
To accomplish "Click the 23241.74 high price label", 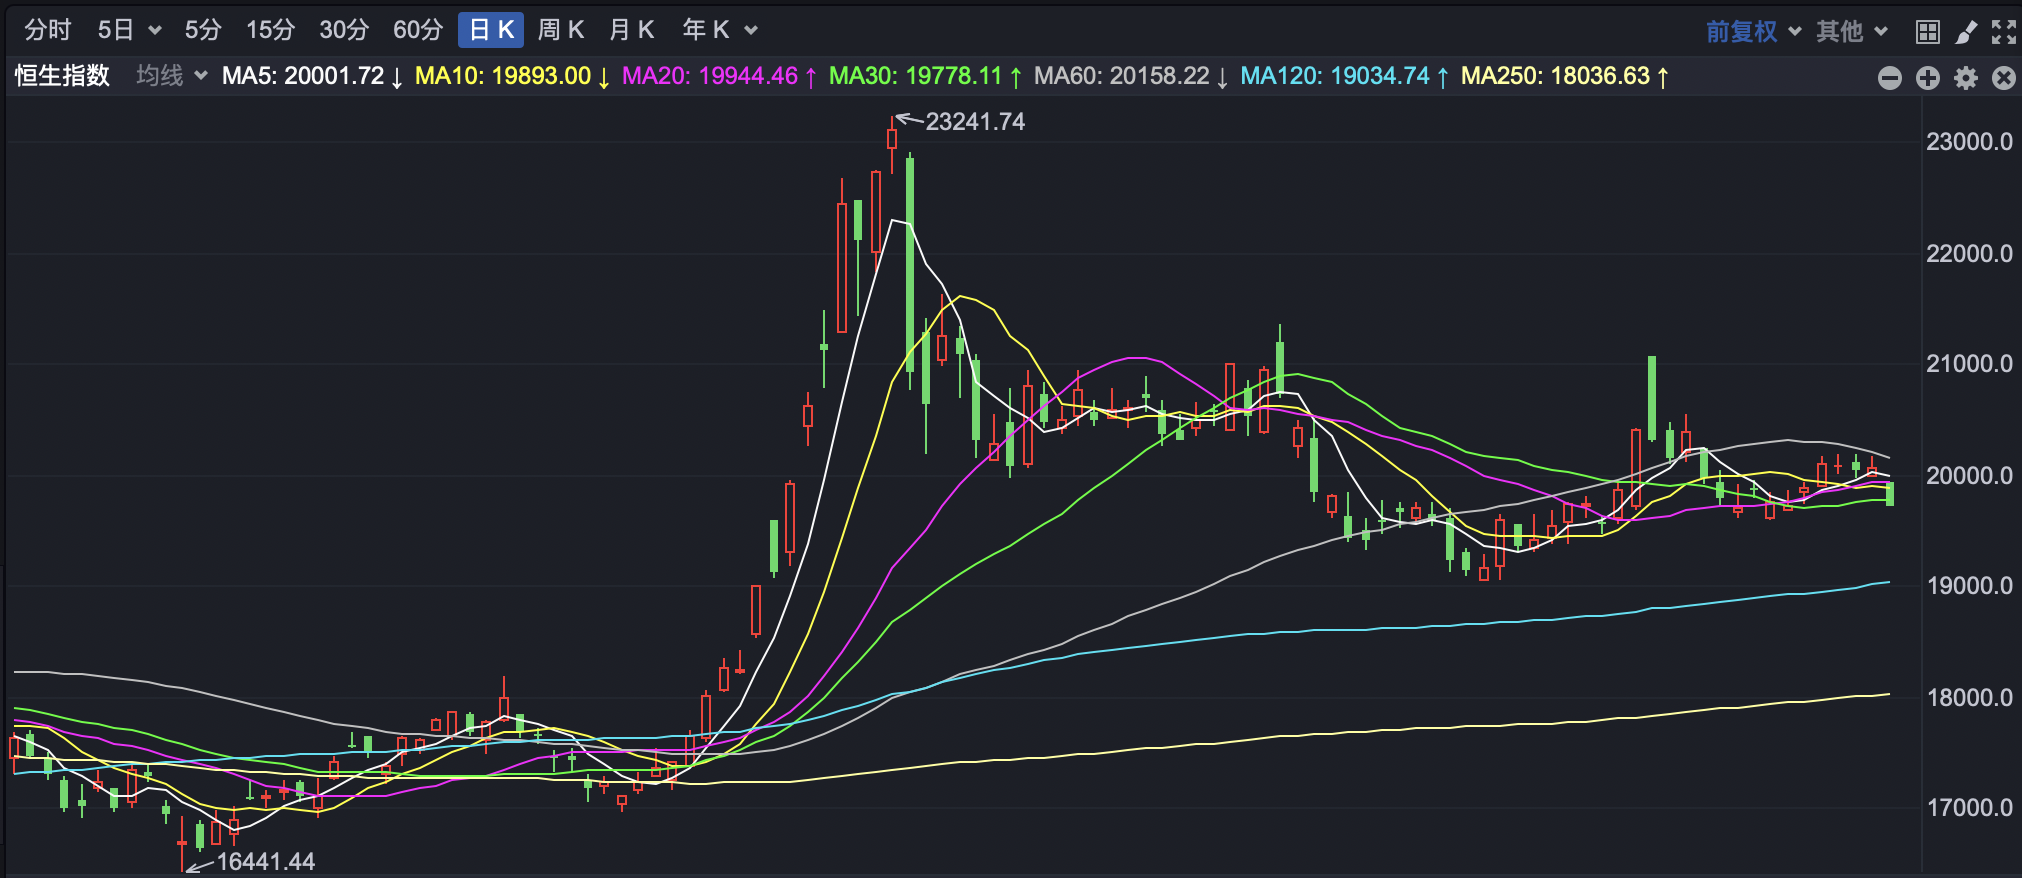I will point(975,122).
